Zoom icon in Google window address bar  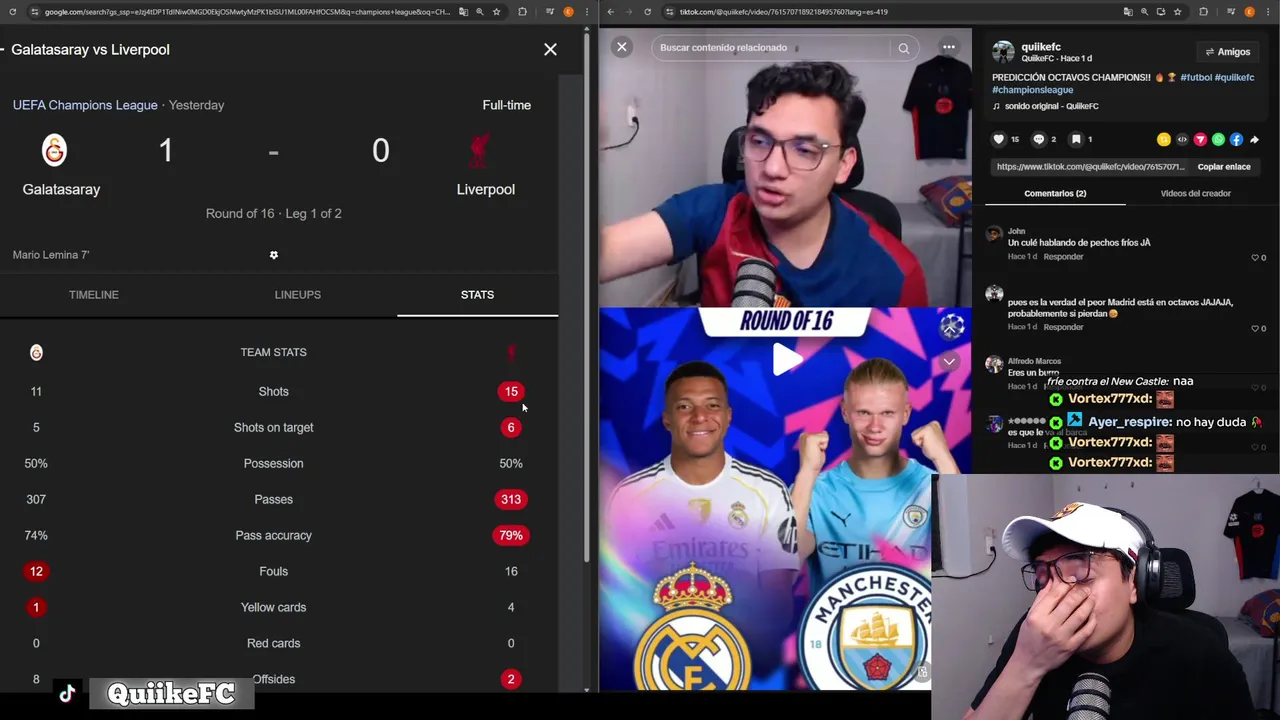(480, 12)
